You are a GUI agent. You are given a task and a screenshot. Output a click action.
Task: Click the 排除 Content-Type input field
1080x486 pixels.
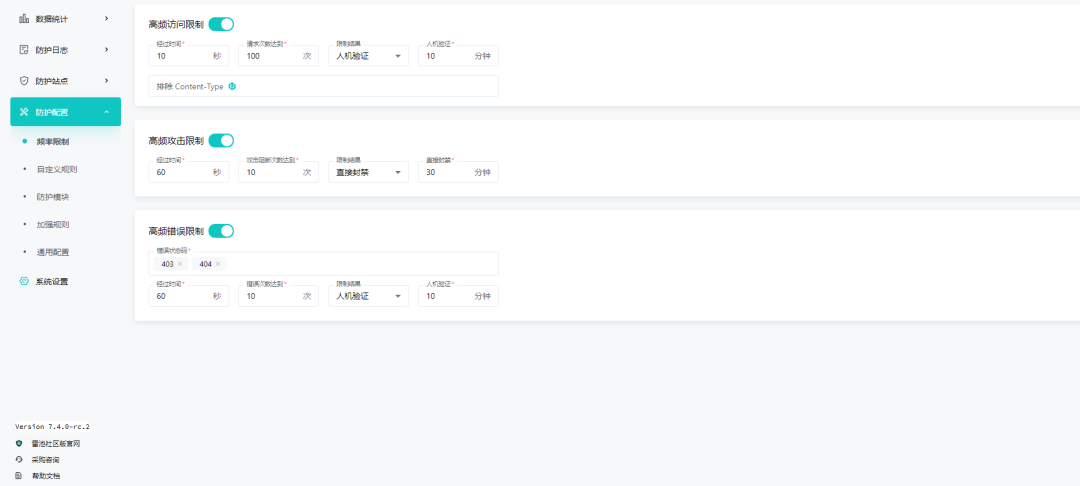(x=323, y=86)
